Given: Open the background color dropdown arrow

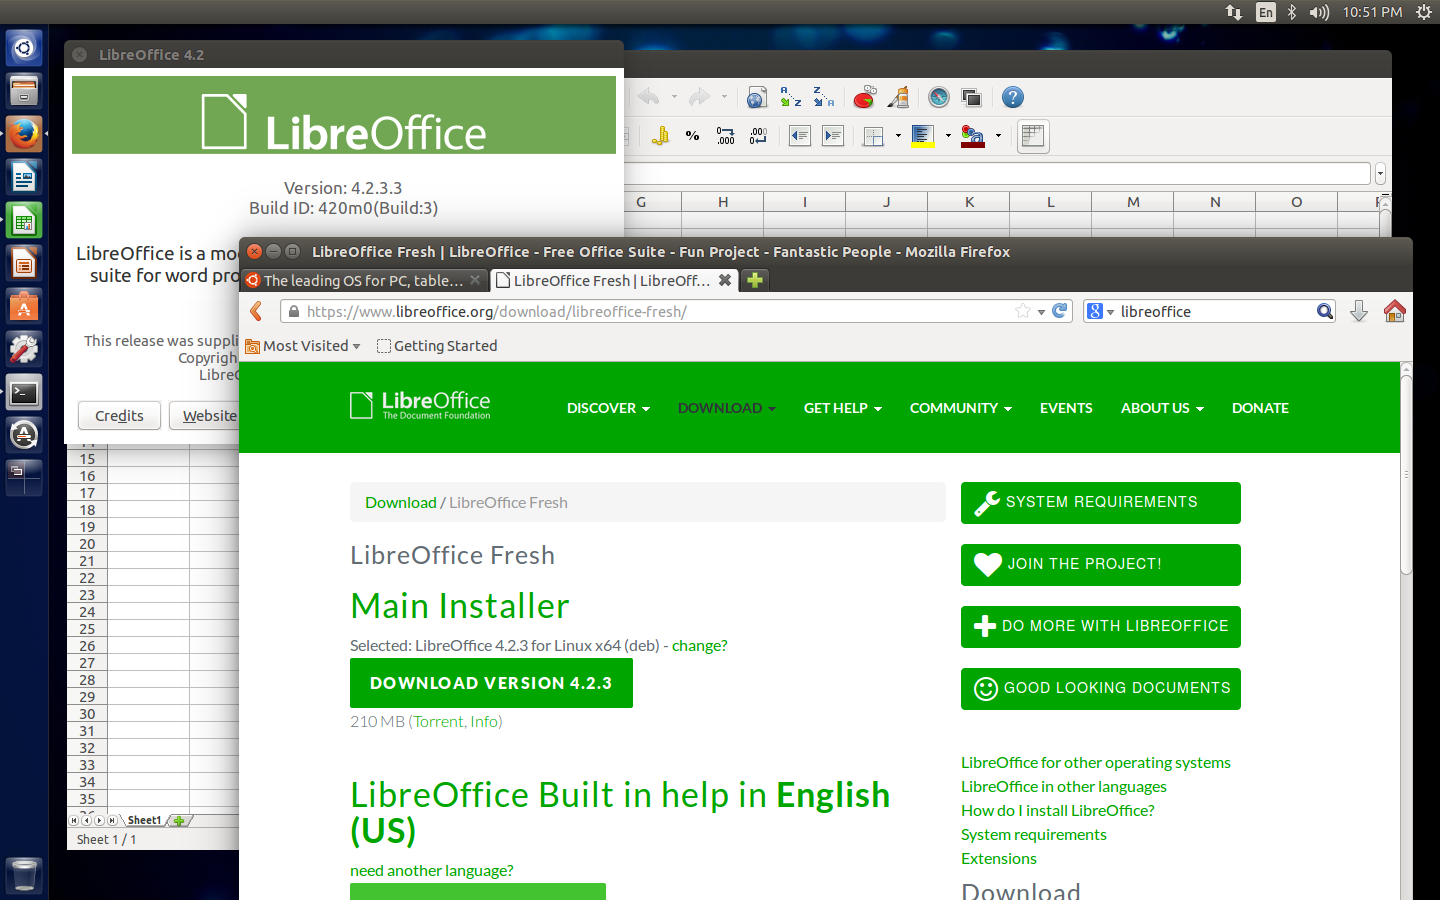Looking at the screenshot, I should pos(948,136).
